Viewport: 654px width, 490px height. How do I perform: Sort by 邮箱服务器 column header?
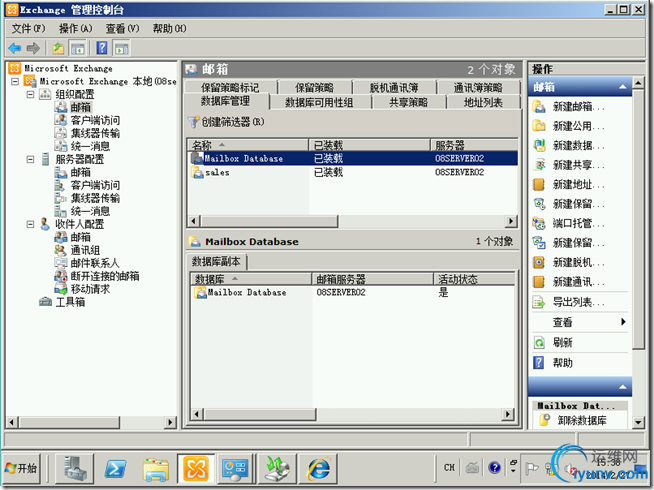coord(372,279)
